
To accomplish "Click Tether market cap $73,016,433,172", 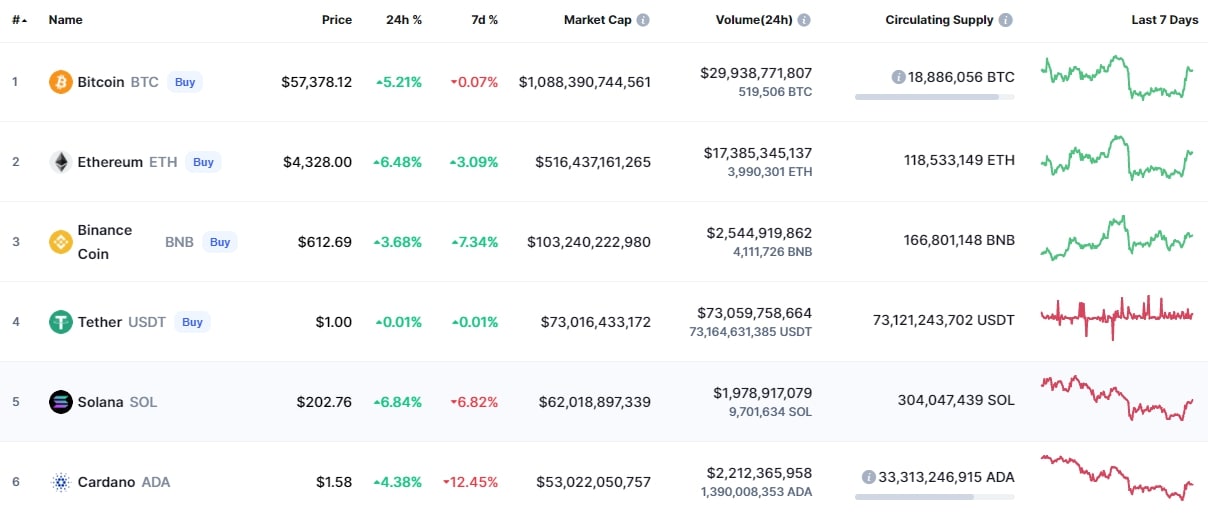I will (596, 322).
